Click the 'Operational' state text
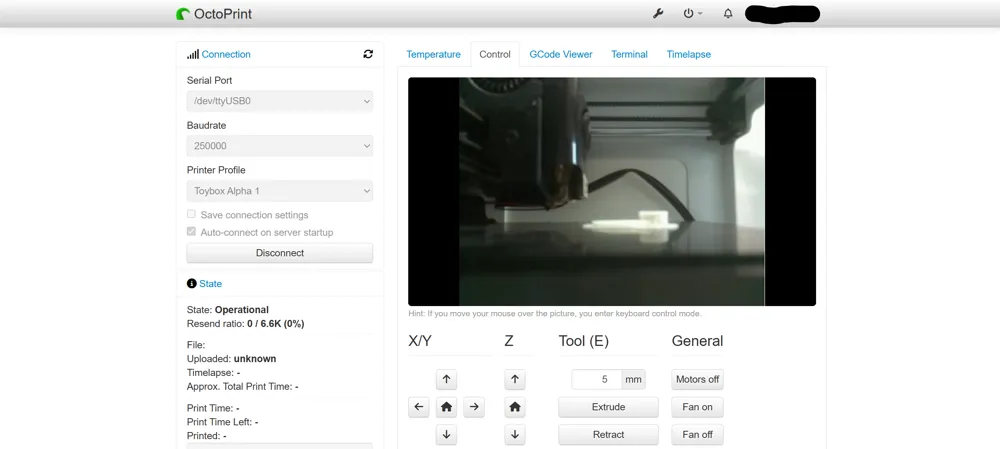 click(242, 309)
